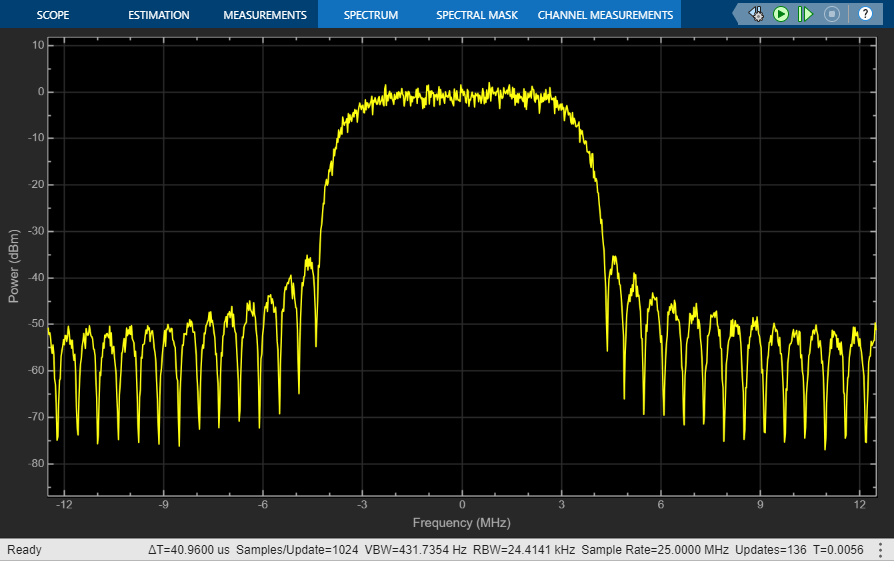Open the status bar three-dot options menu

tap(882, 551)
